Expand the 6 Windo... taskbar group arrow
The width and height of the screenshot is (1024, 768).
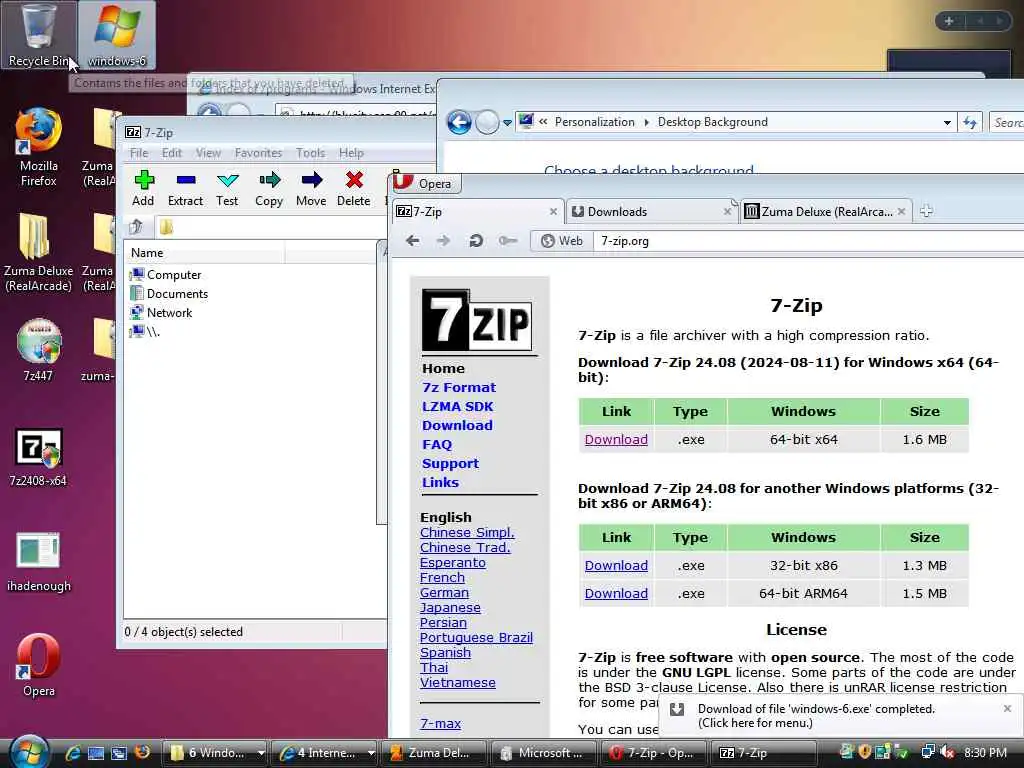[261, 752]
